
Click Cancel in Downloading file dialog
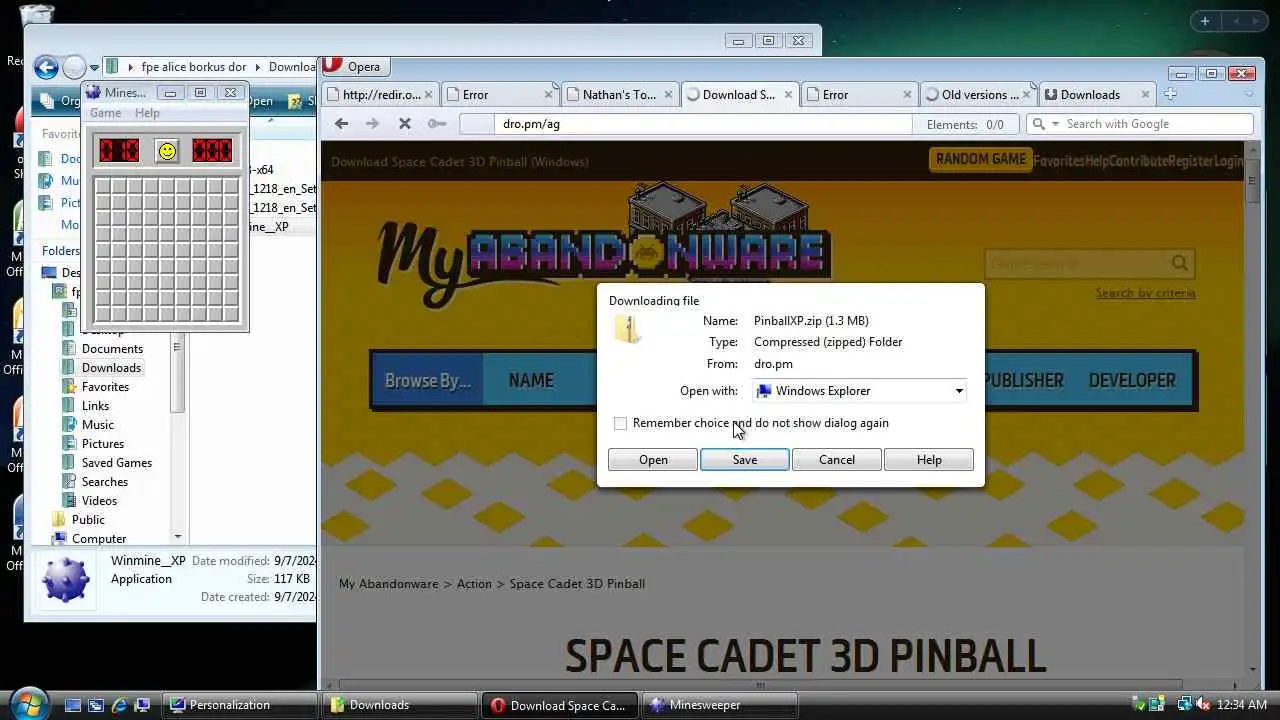tap(837, 460)
